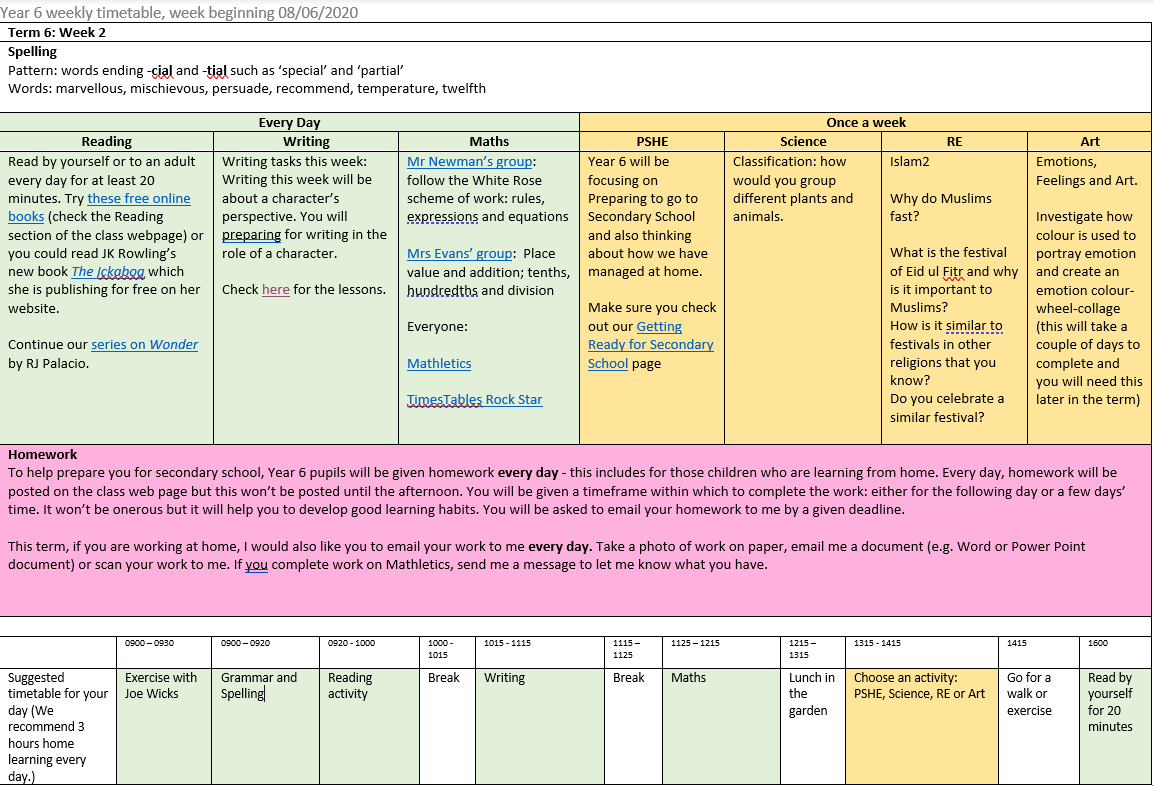
Task: Click the "here" link for writing lessons
Action: 275,290
